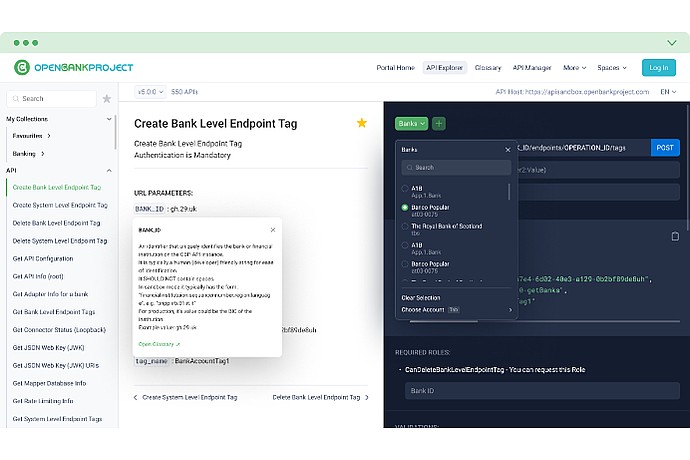
Task: Select Get Connector Status (Loopback)
Action: coord(59,330)
